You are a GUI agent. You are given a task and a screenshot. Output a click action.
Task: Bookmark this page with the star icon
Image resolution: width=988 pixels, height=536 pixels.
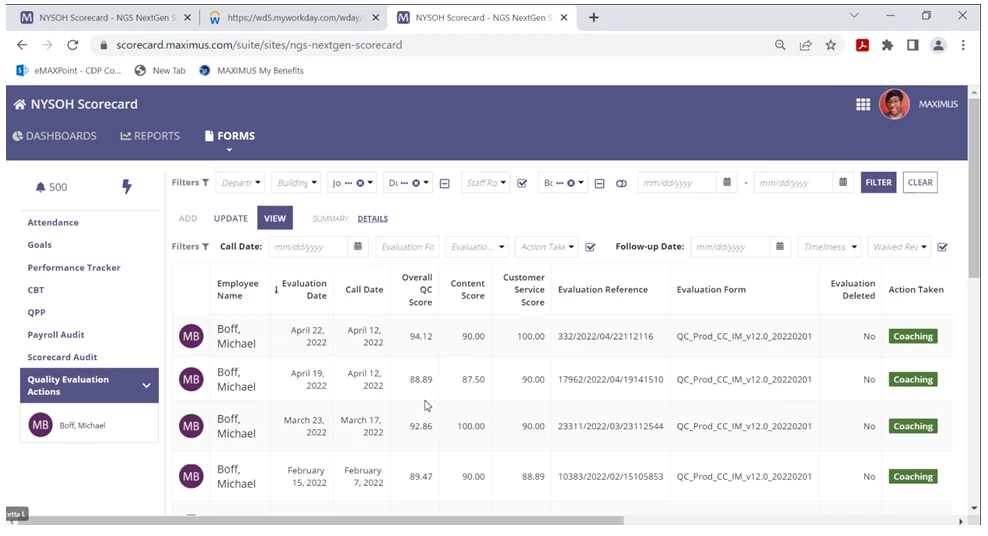point(830,45)
